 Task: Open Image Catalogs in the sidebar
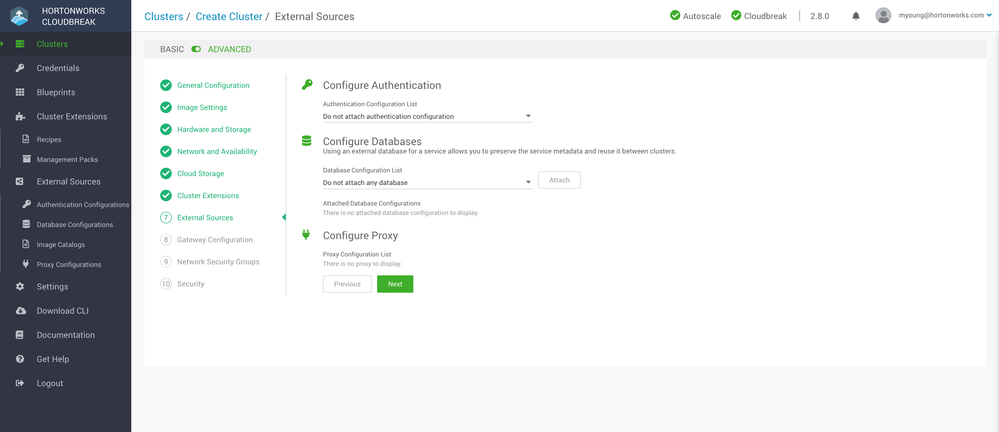click(60, 245)
